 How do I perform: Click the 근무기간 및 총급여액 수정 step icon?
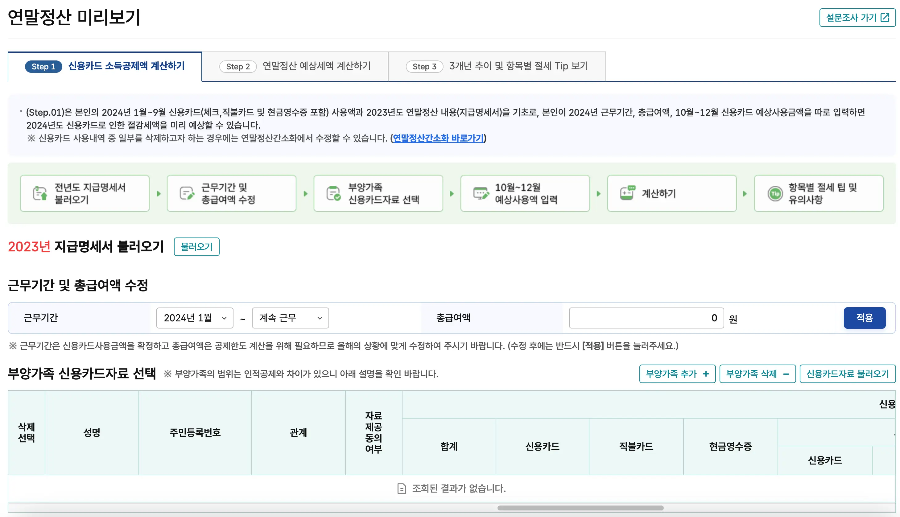point(187,193)
